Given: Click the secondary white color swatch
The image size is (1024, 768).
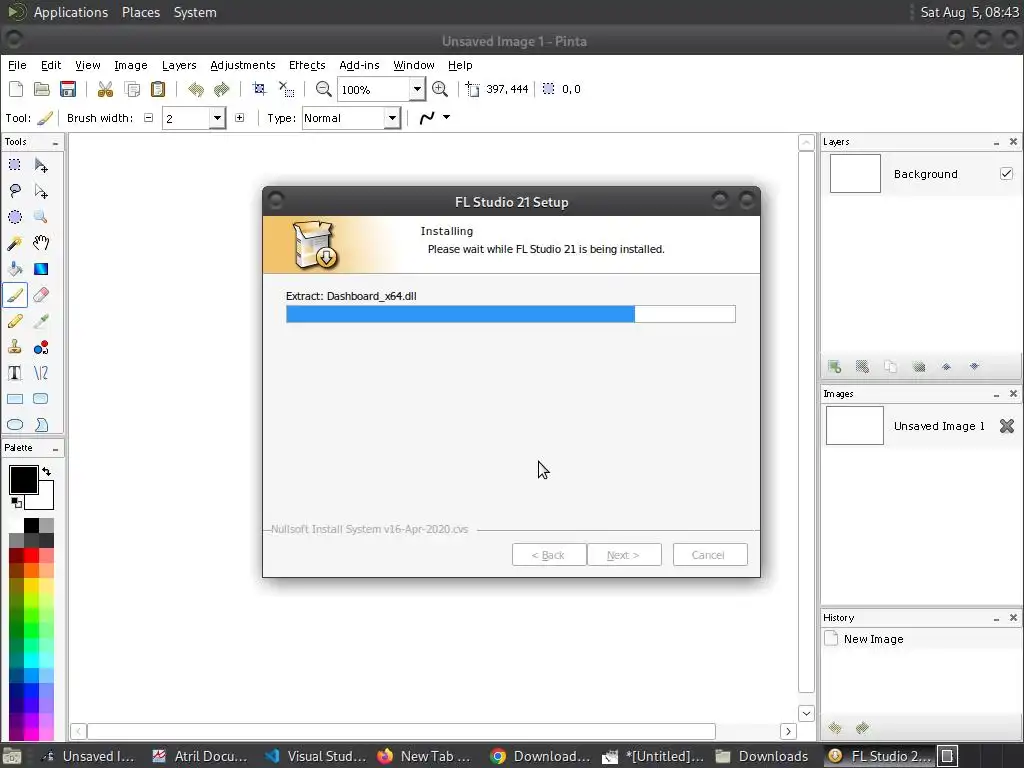Looking at the screenshot, I should coord(44,500).
